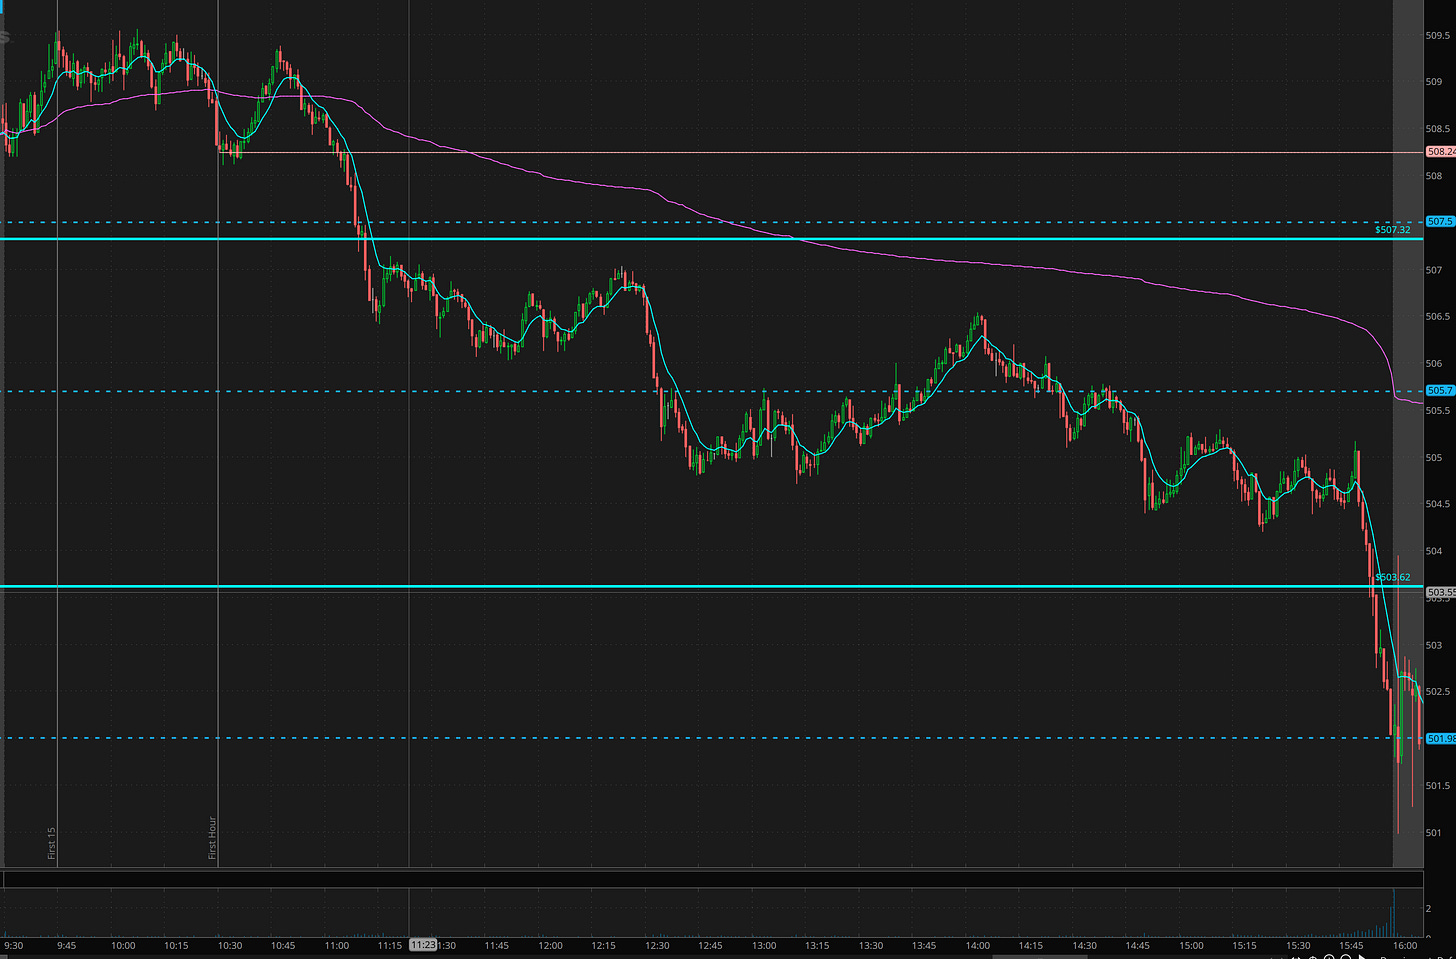
Task: Click the 11:00 time axis label
Action: [337, 946]
